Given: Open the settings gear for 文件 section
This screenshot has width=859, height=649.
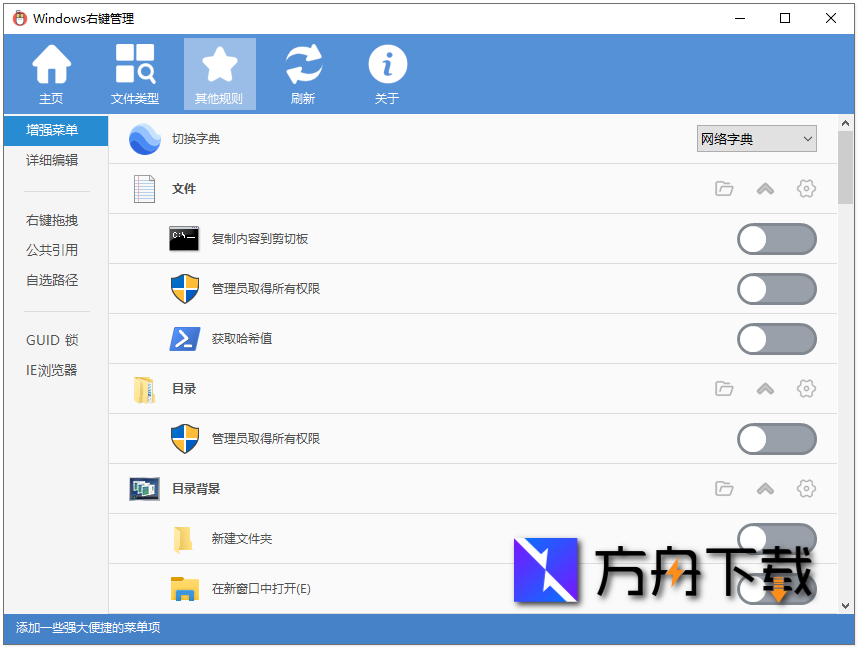Looking at the screenshot, I should [x=806, y=188].
